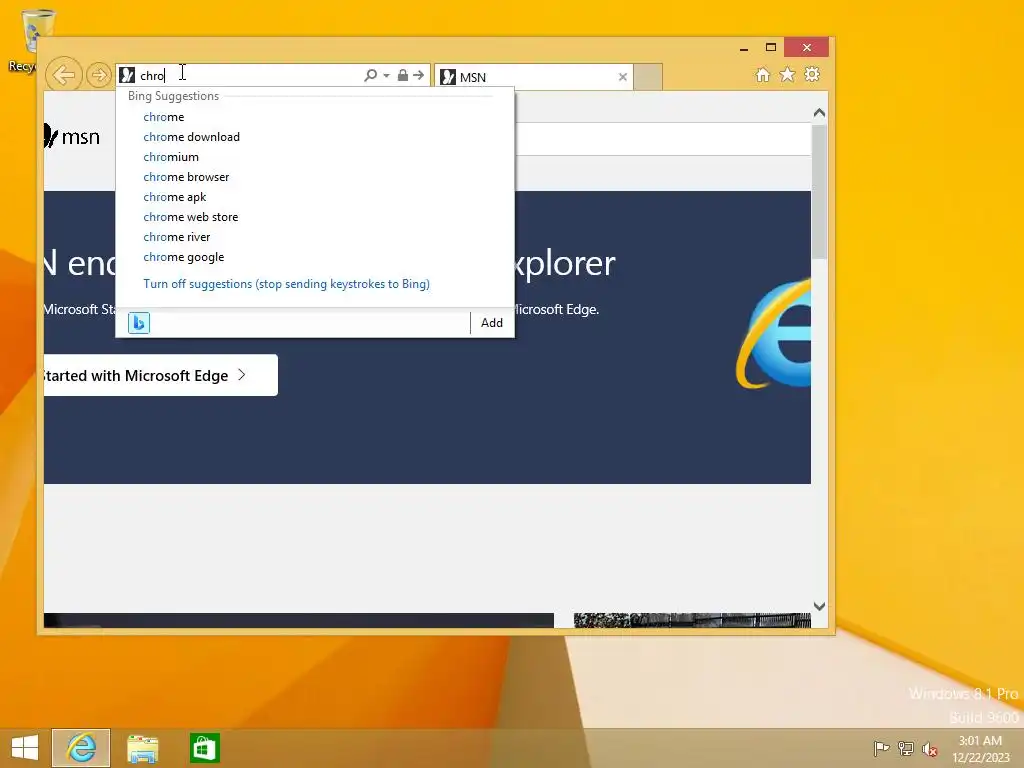Screen dimensions: 1024x768
Task: Open the Home page icon
Action: [763, 74]
